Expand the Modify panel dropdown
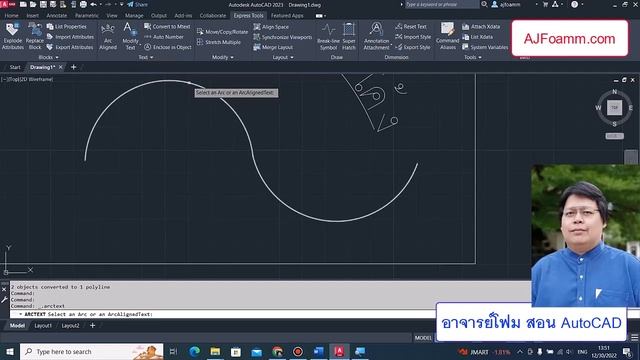The height and width of the screenshot is (360, 640). [x=223, y=58]
